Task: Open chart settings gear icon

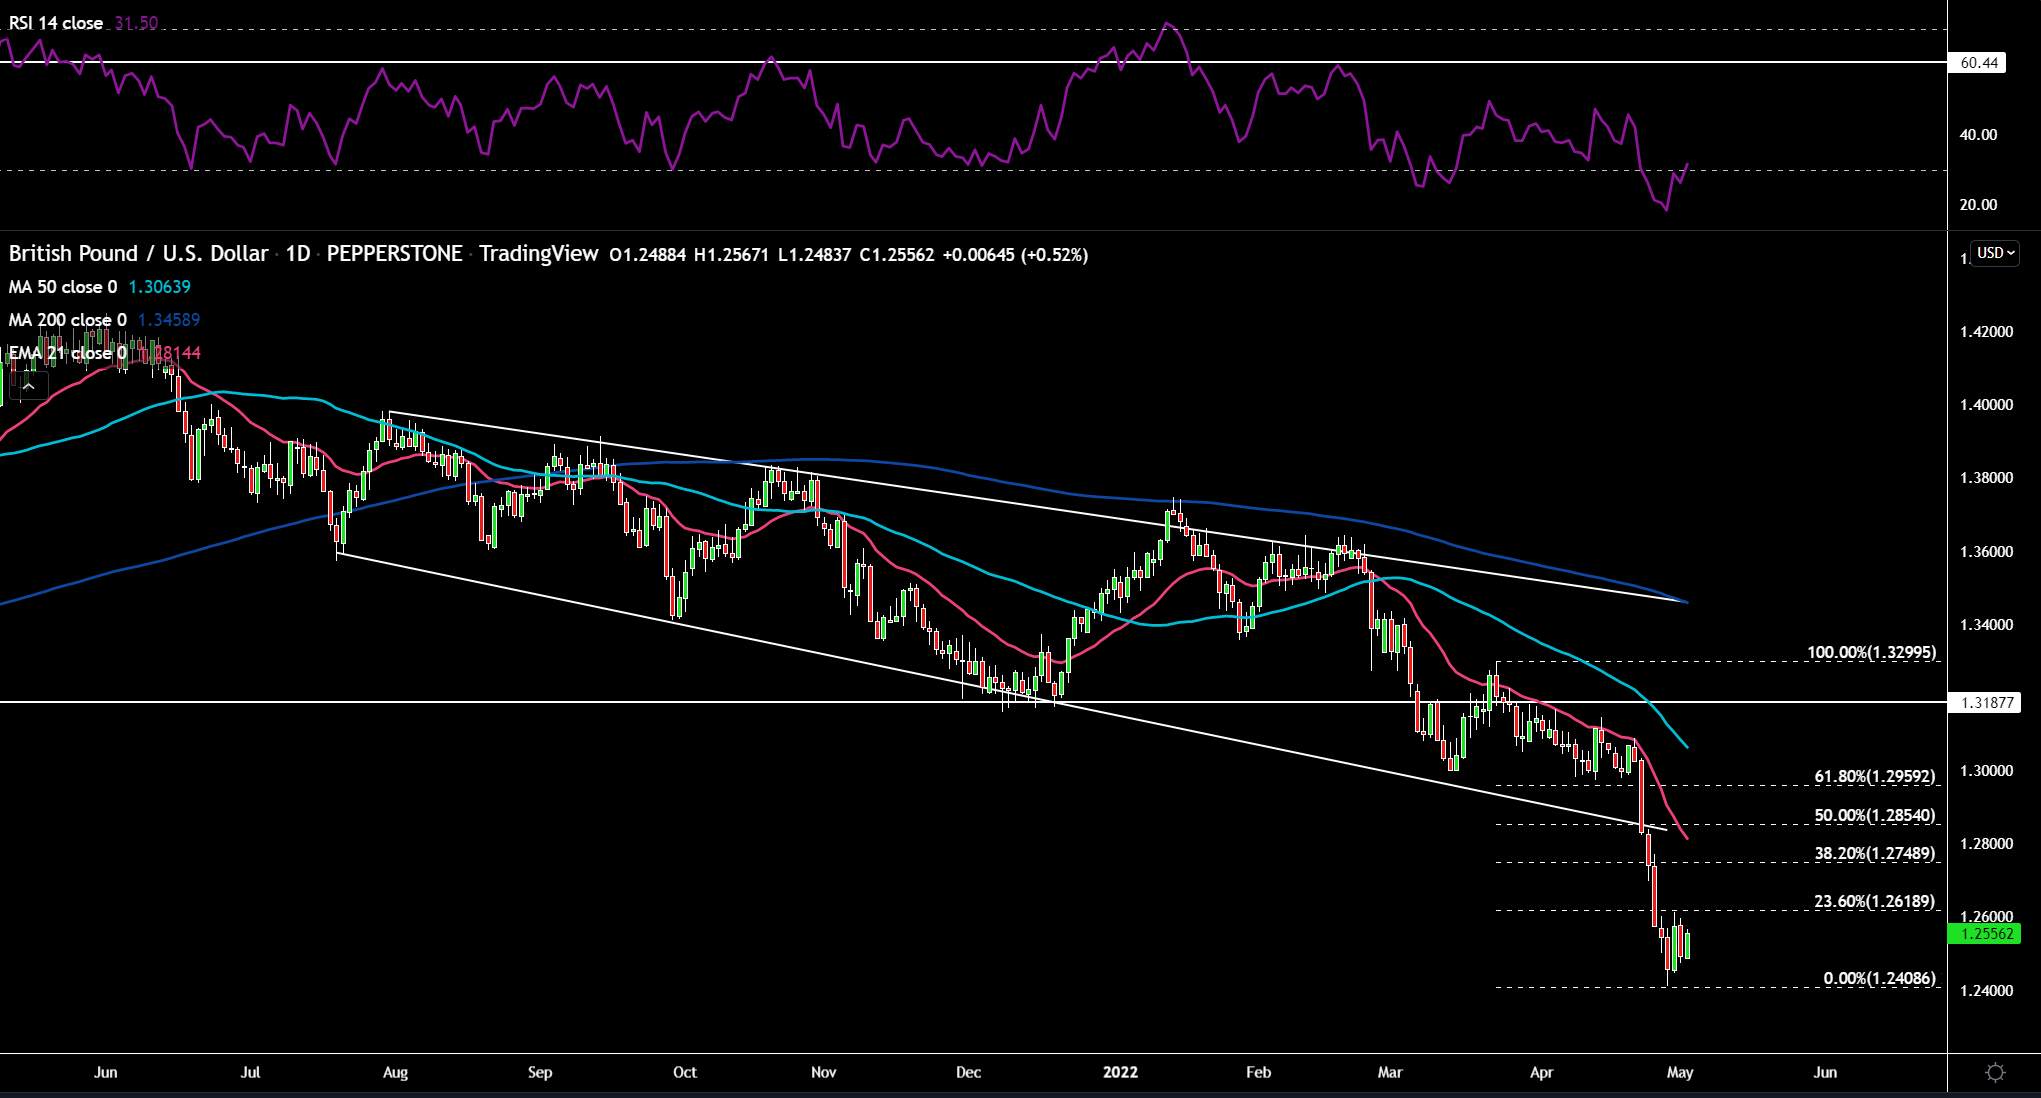Action: 1995,1072
